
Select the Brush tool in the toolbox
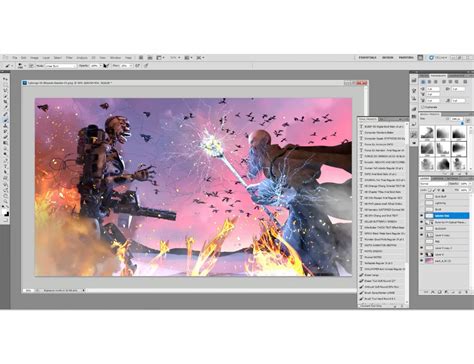(x=5, y=120)
